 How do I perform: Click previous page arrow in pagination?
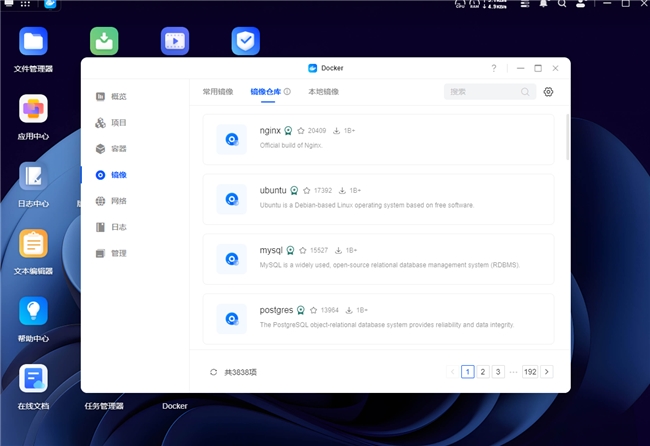tap(452, 372)
